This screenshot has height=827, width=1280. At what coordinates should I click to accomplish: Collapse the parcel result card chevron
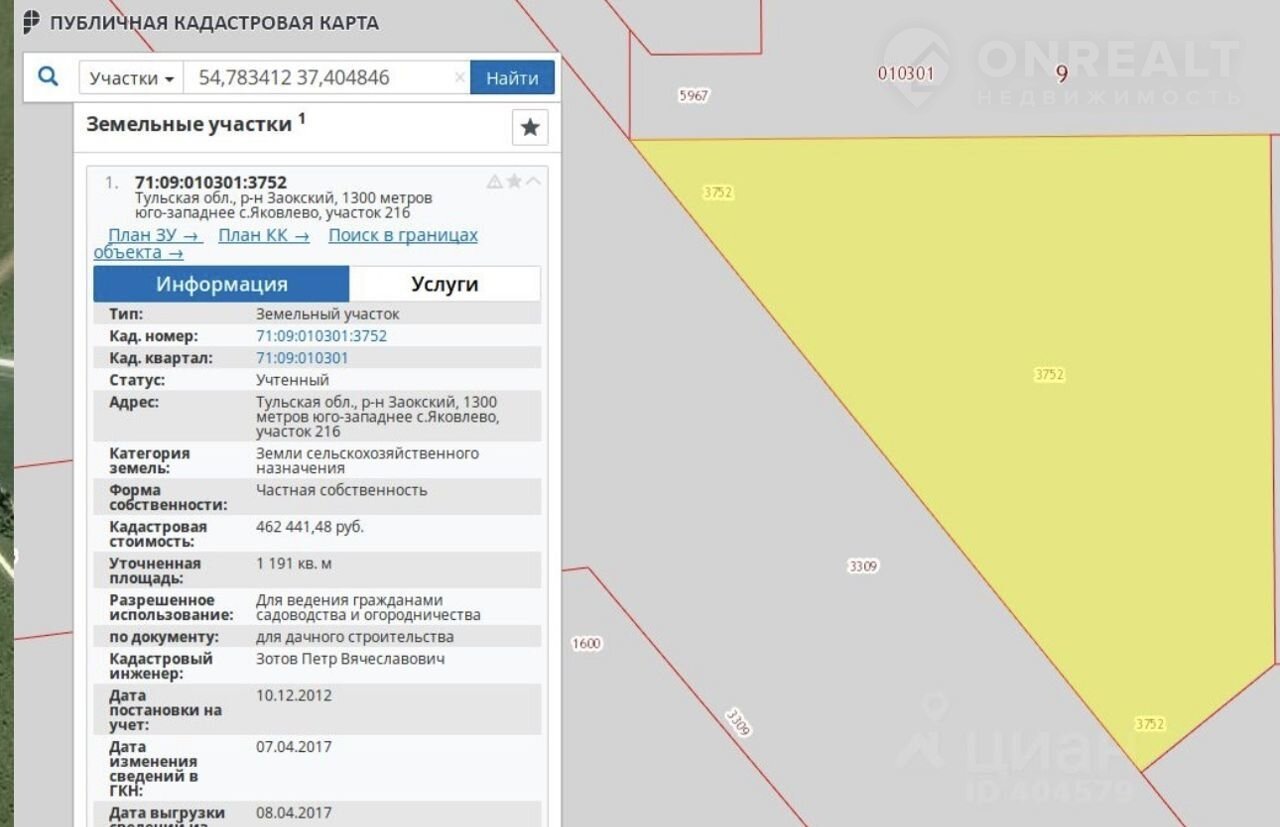(534, 181)
